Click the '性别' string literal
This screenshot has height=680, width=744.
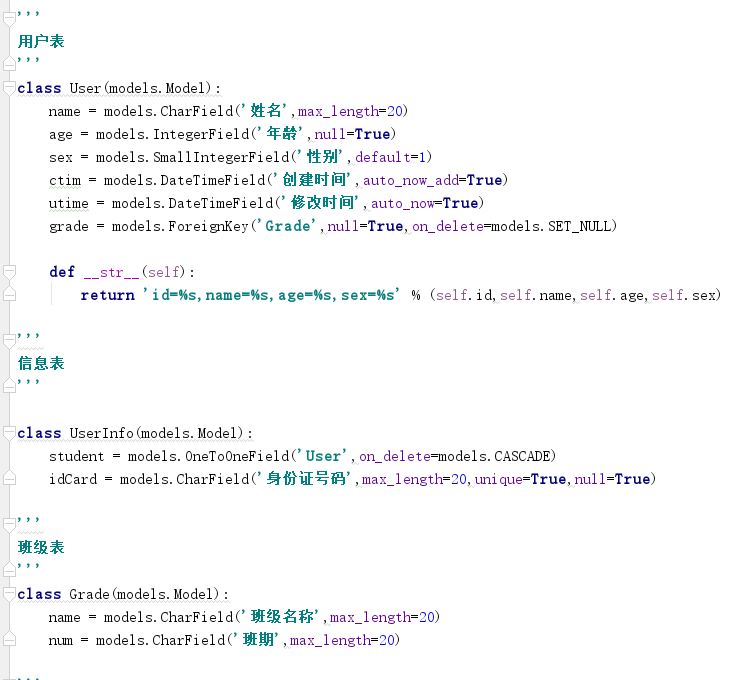(322, 156)
